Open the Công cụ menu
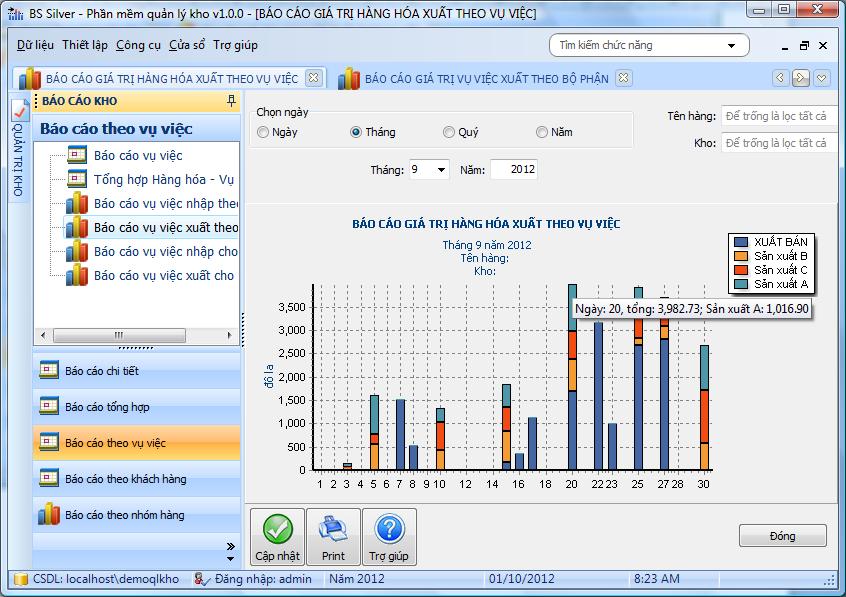 click(x=138, y=45)
